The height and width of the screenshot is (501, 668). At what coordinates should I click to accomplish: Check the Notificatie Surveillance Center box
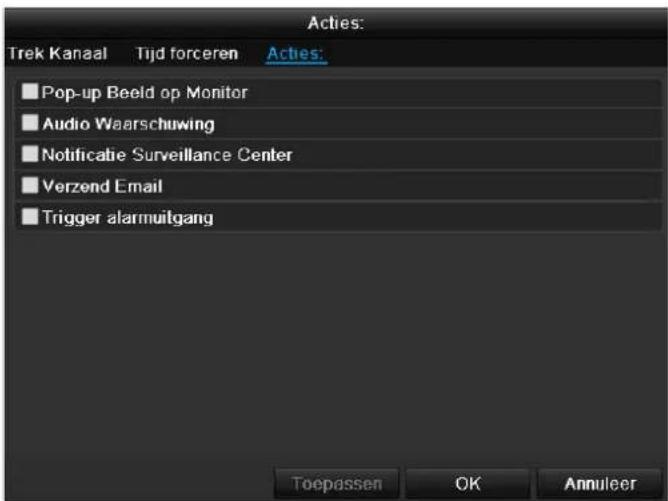point(30,154)
